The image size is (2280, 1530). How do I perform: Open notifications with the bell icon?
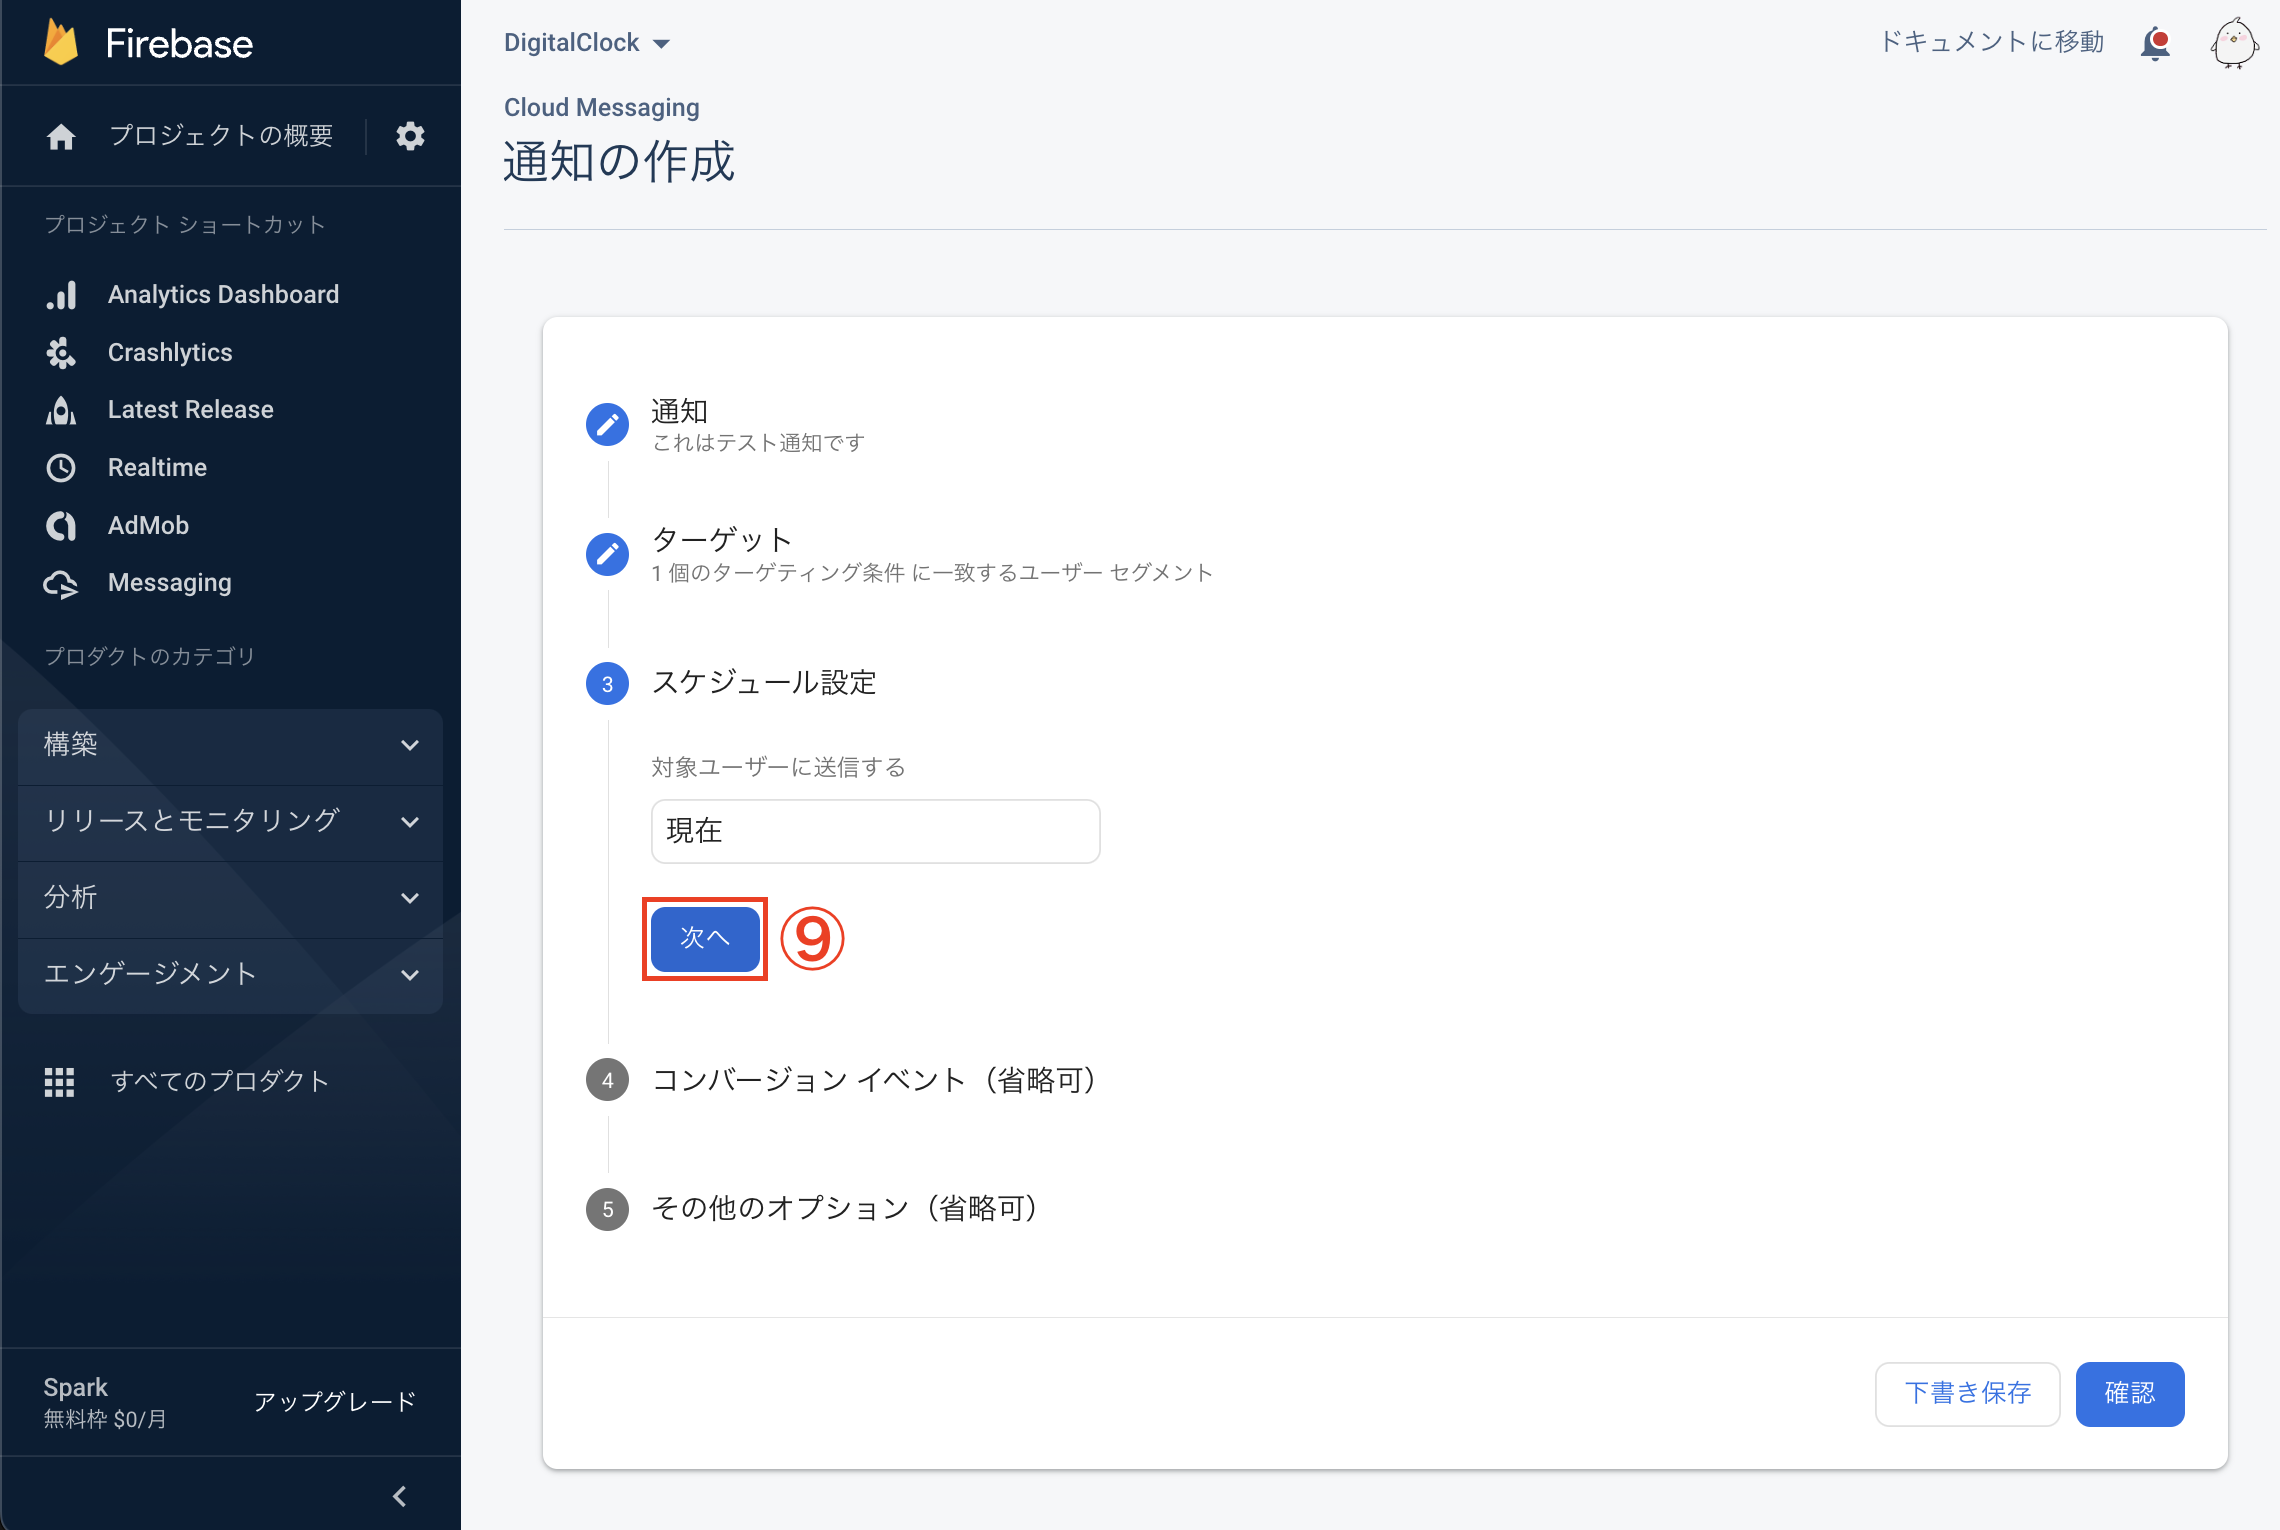(x=2156, y=43)
